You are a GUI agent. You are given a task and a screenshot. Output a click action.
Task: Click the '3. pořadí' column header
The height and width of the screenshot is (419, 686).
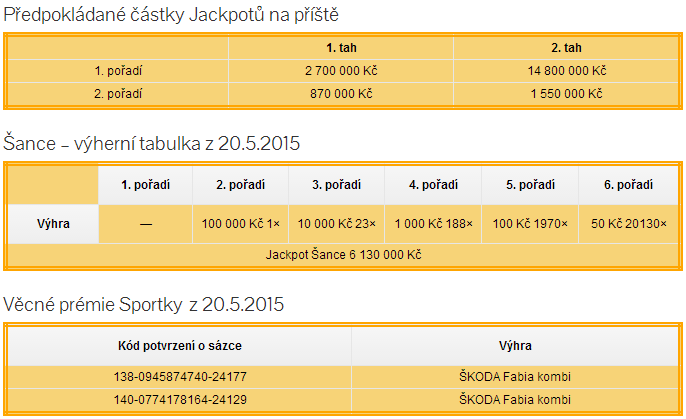coord(336,185)
